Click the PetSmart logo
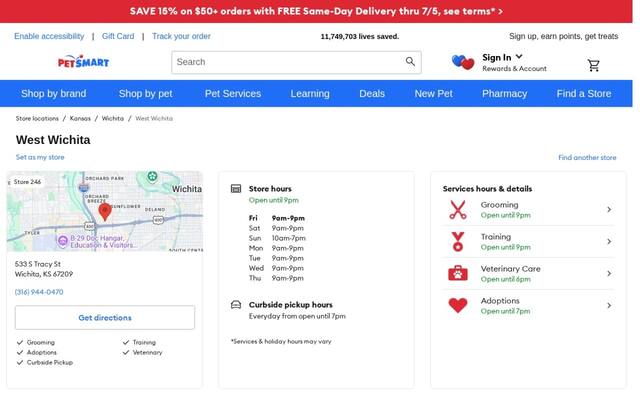The width and height of the screenshot is (640, 400). pyautogui.click(x=83, y=62)
